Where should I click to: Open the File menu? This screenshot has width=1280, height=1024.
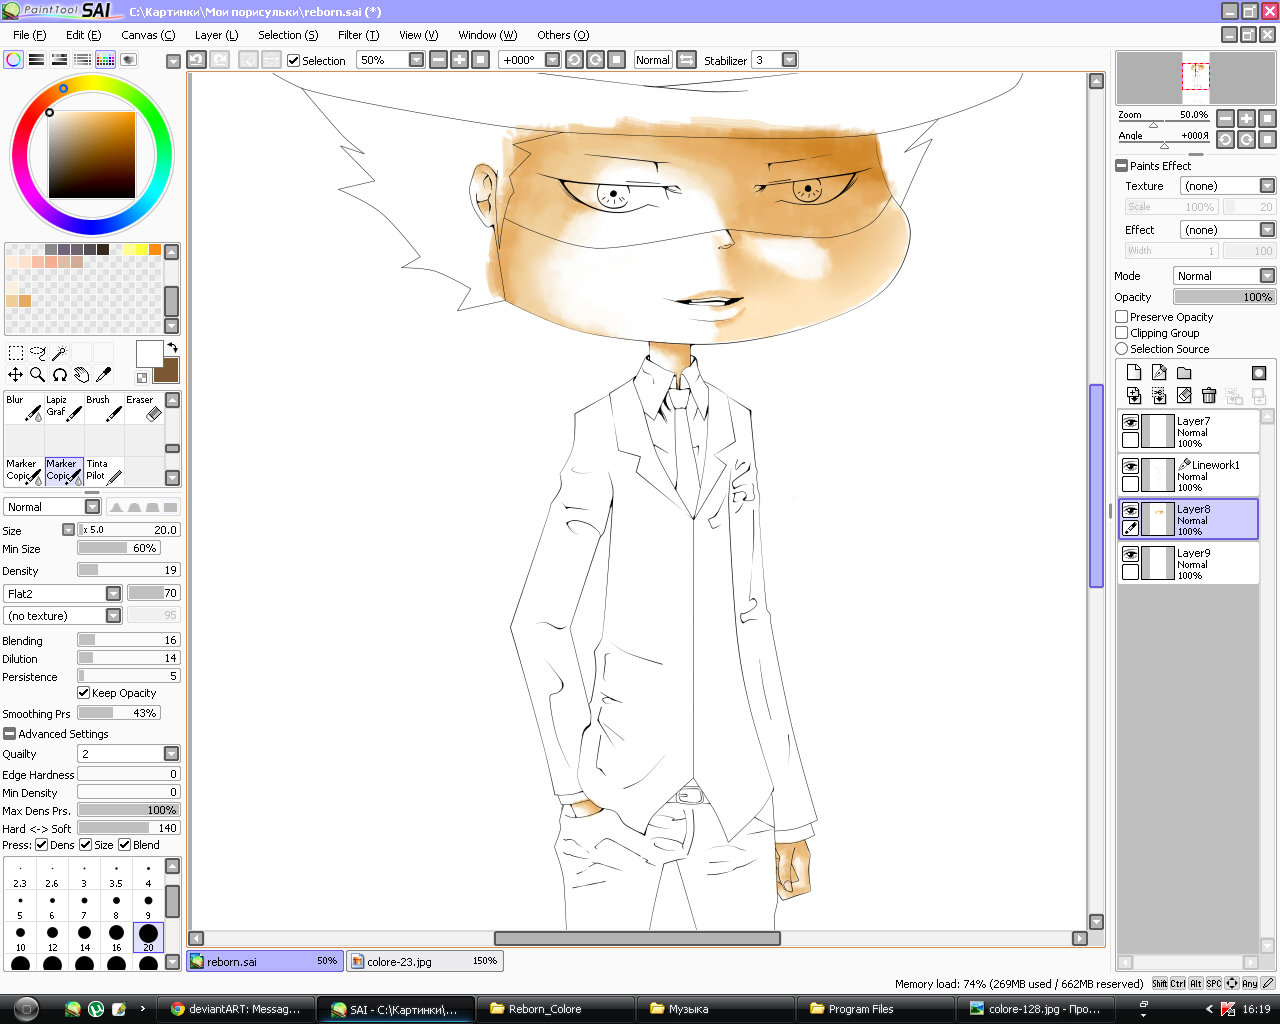pos(29,35)
